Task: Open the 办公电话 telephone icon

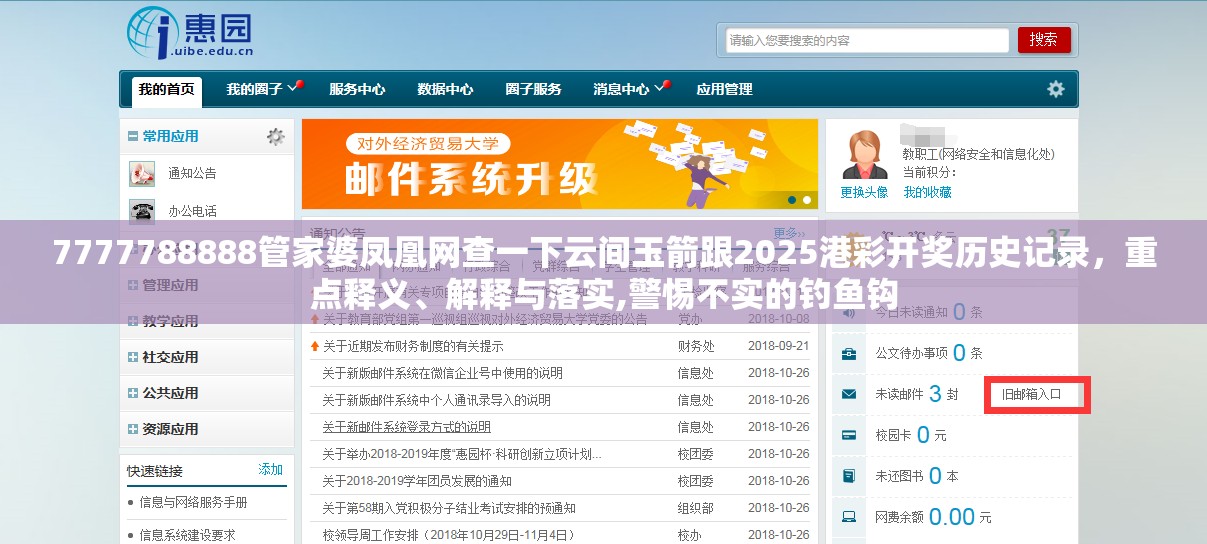Action: [142, 211]
